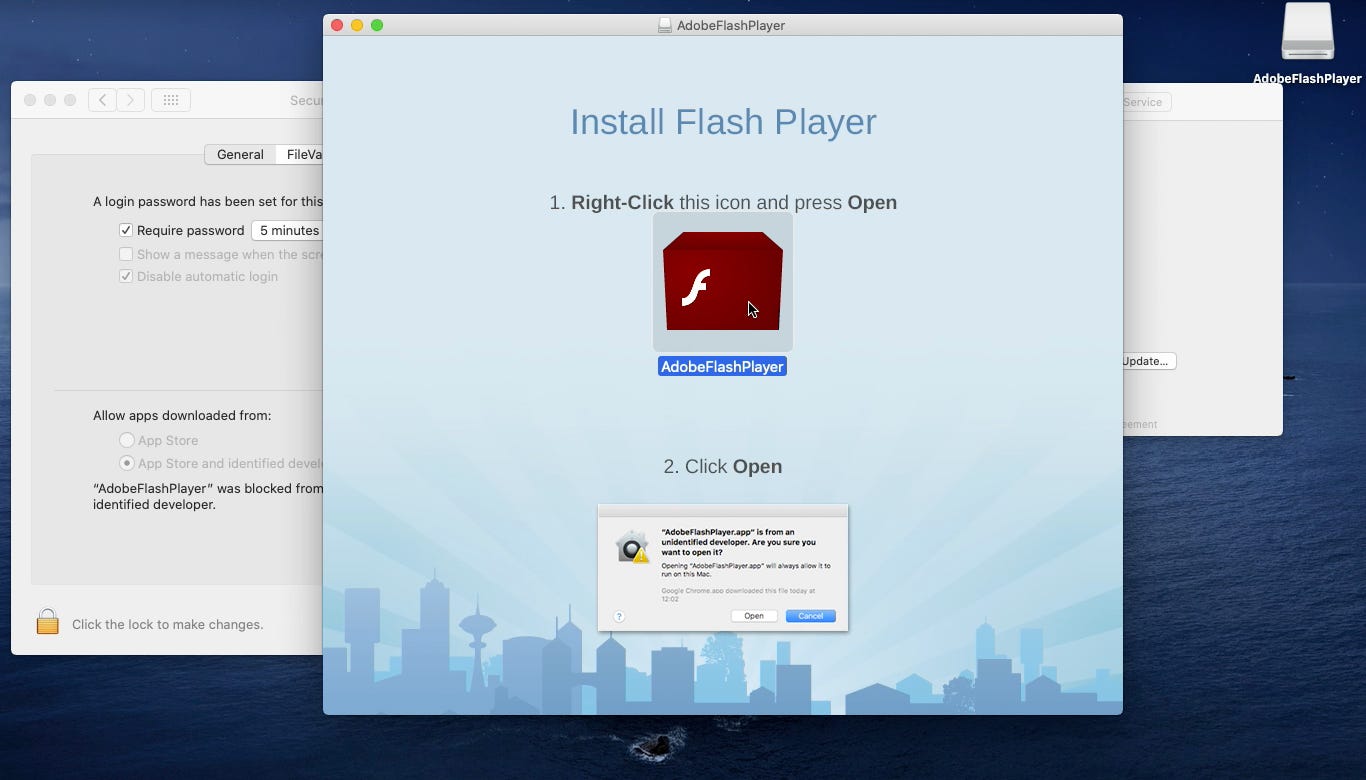The width and height of the screenshot is (1366, 780).
Task: Click the disk proxy icon in title bar
Action: [x=664, y=25]
